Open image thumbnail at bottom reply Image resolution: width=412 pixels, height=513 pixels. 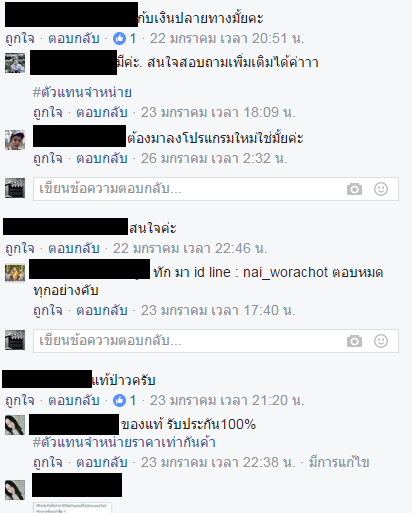72,508
